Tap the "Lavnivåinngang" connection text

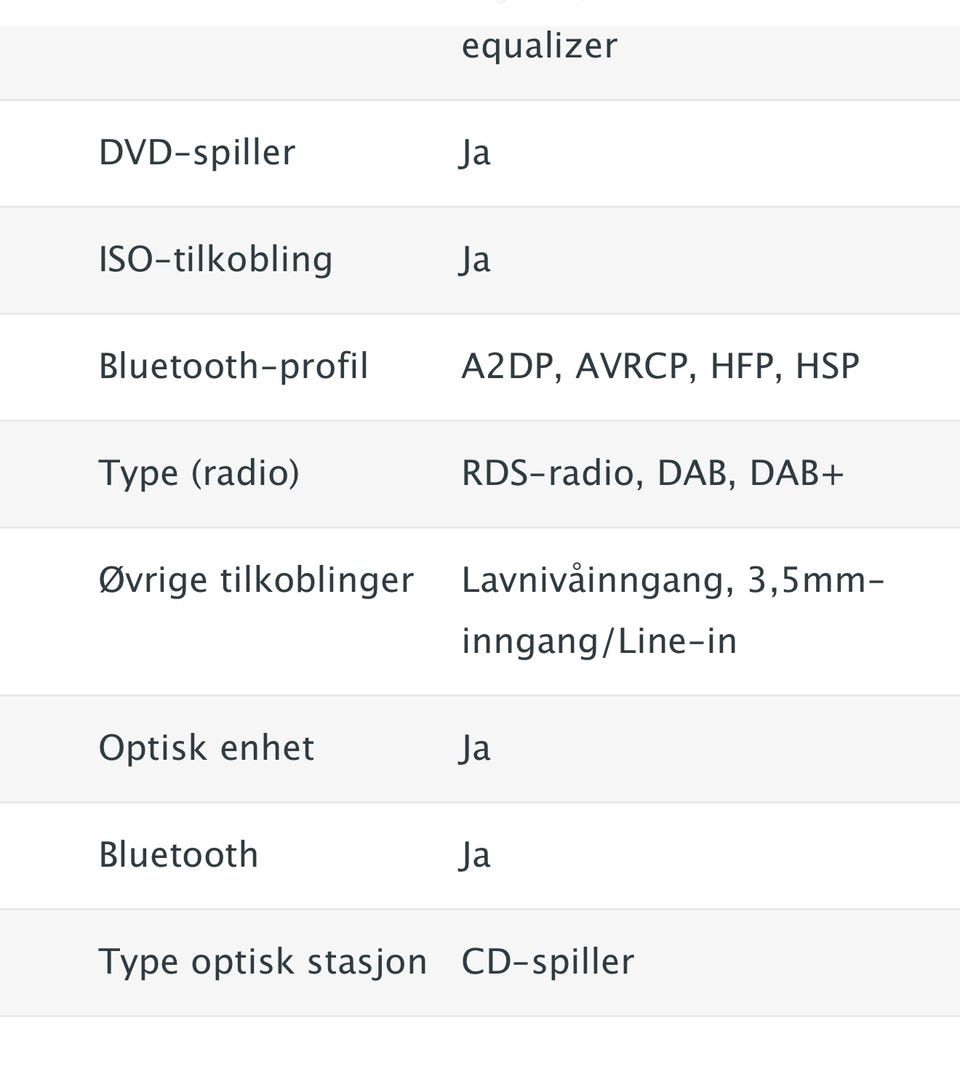pos(595,581)
